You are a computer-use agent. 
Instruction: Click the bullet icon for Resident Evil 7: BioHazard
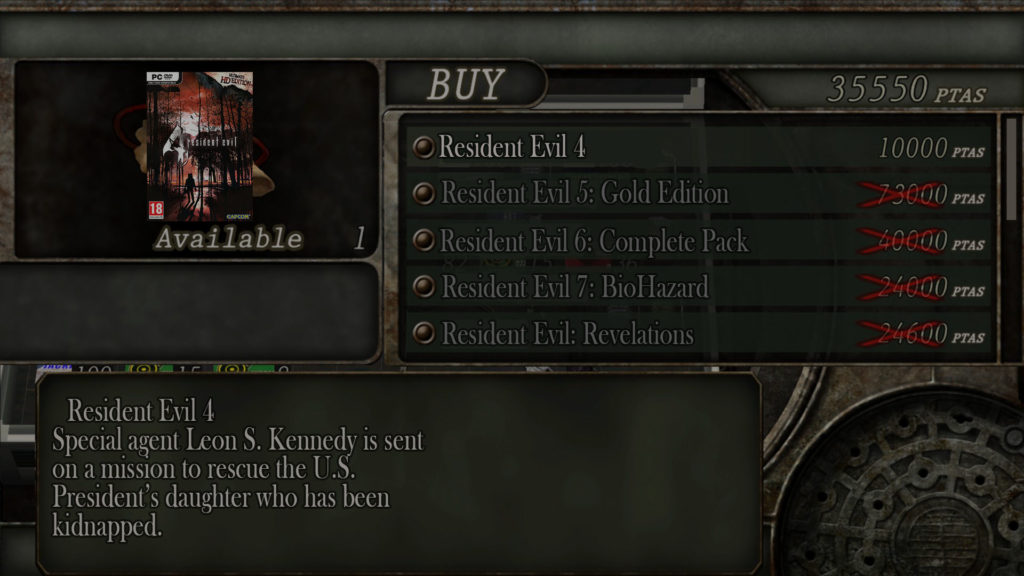point(424,286)
